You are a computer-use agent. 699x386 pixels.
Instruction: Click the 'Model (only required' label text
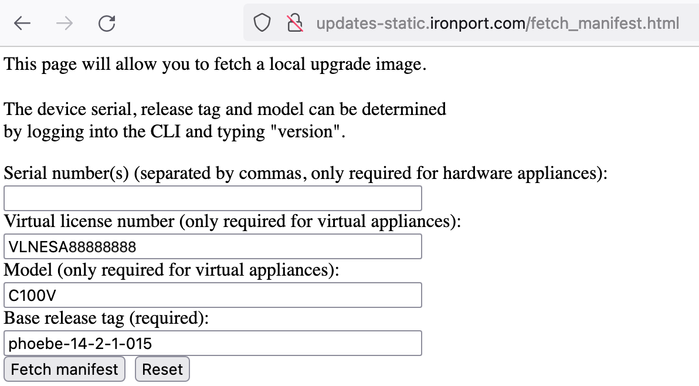coord(171,270)
